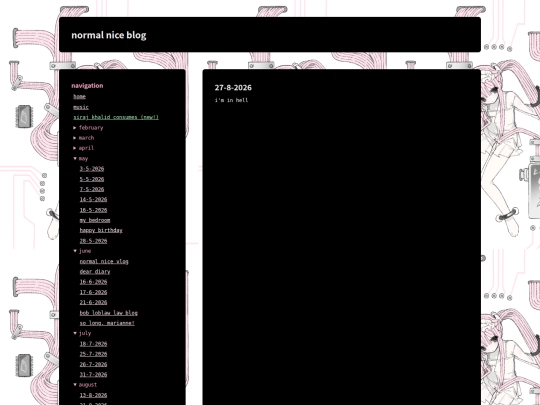Open the music page link
540x405 pixels.
point(81,107)
